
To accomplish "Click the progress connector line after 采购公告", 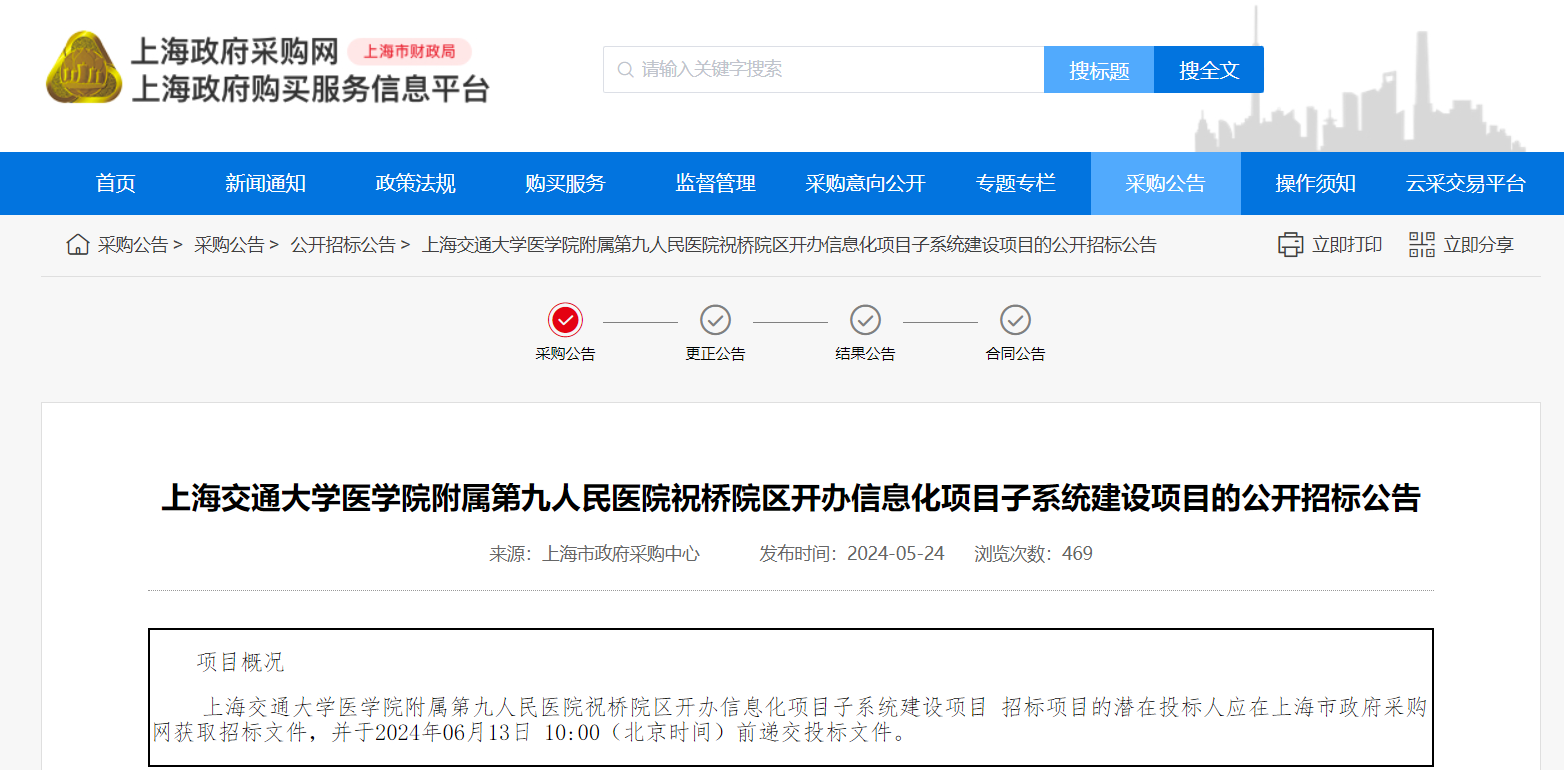I will [x=640, y=320].
